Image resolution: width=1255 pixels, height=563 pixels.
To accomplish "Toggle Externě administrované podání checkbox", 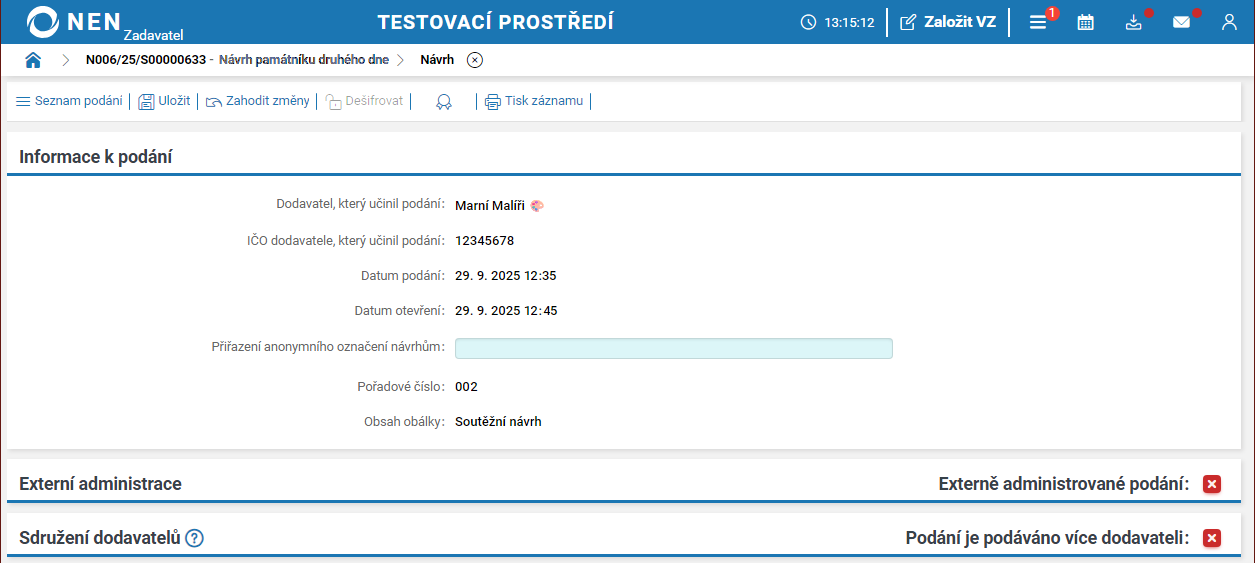I will (1212, 484).
